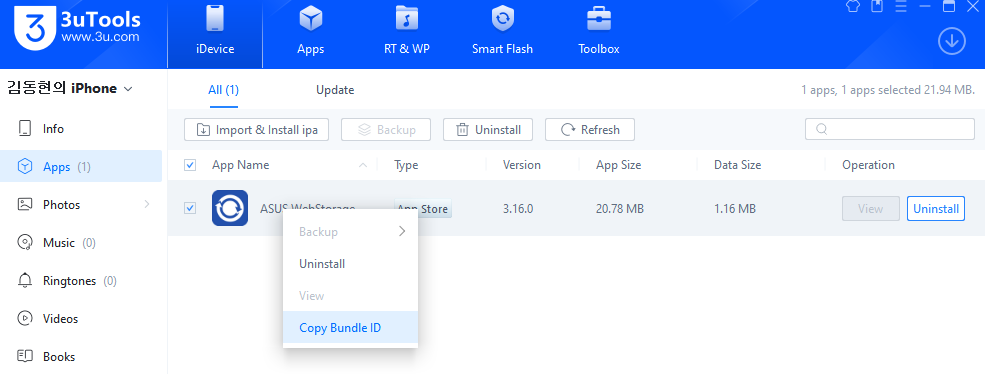
Task: Open Photos in the sidebar
Action: coord(81,204)
